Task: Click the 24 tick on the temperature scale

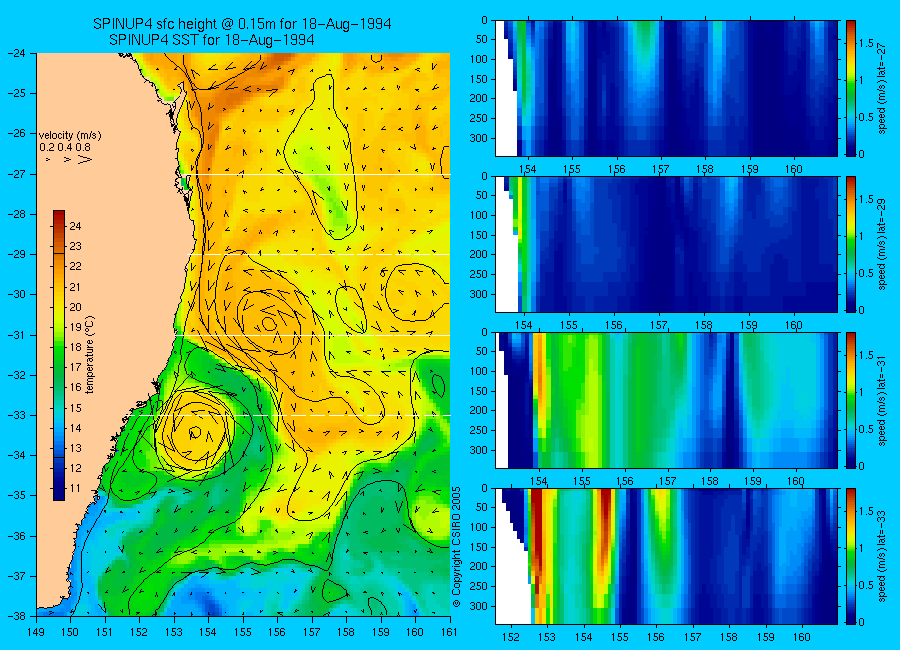Action: (x=75, y=226)
